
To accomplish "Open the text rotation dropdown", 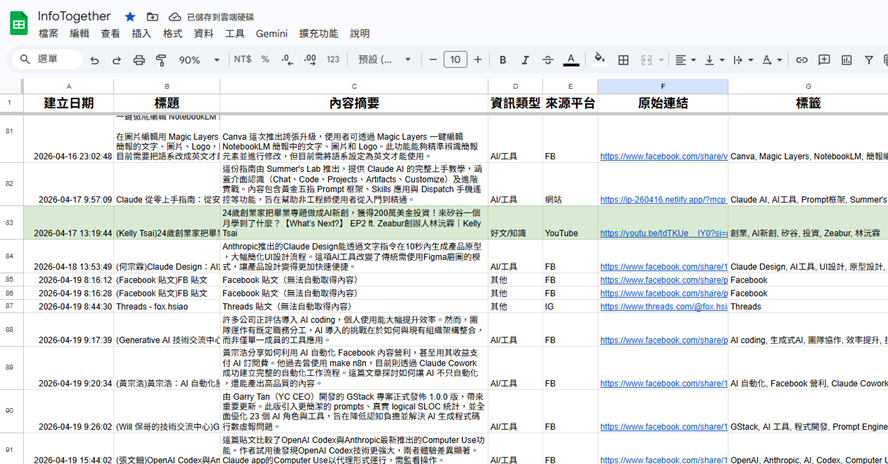I will tap(771, 59).
